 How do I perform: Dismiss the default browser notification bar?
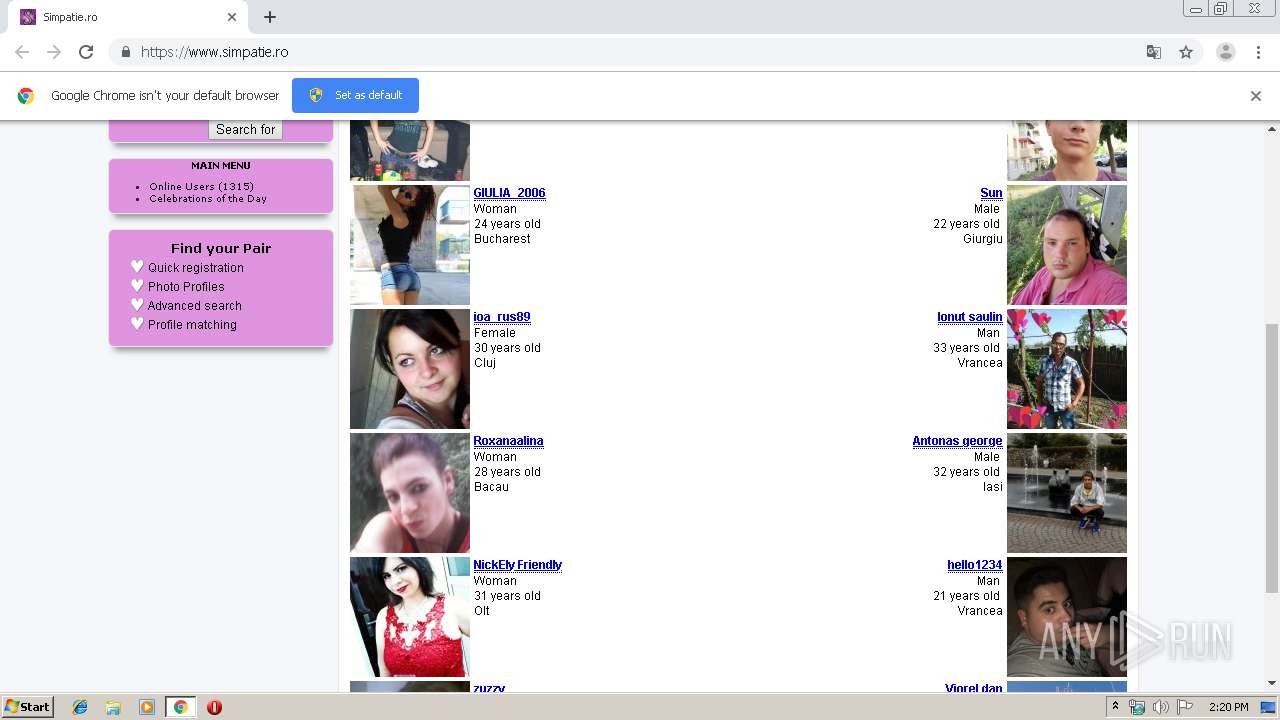coord(1256,96)
